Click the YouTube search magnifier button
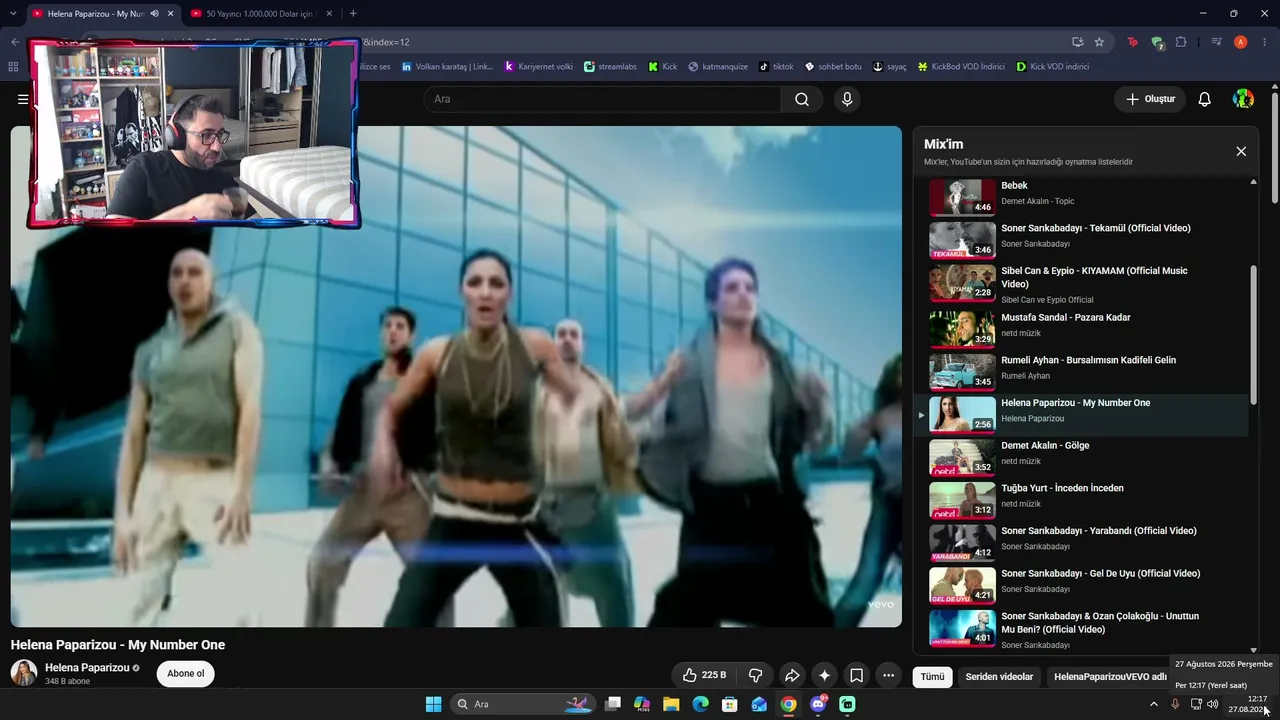 tap(802, 99)
